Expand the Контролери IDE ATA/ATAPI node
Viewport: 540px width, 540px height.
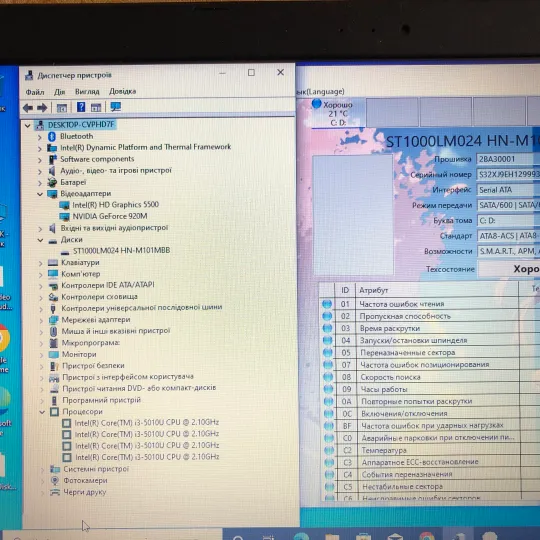pyautogui.click(x=41, y=286)
